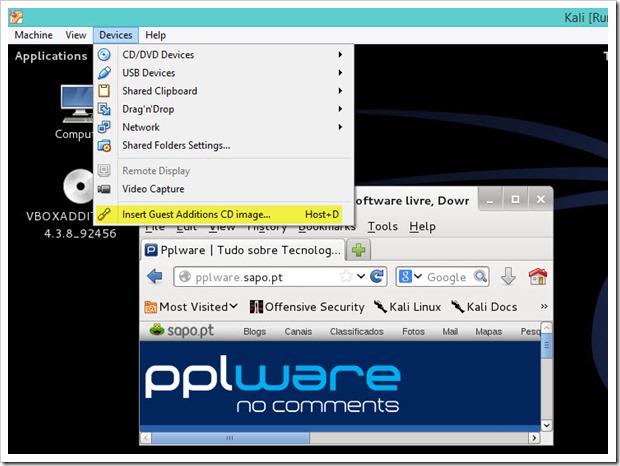Expand the USB Devices arrow

pos(340,73)
